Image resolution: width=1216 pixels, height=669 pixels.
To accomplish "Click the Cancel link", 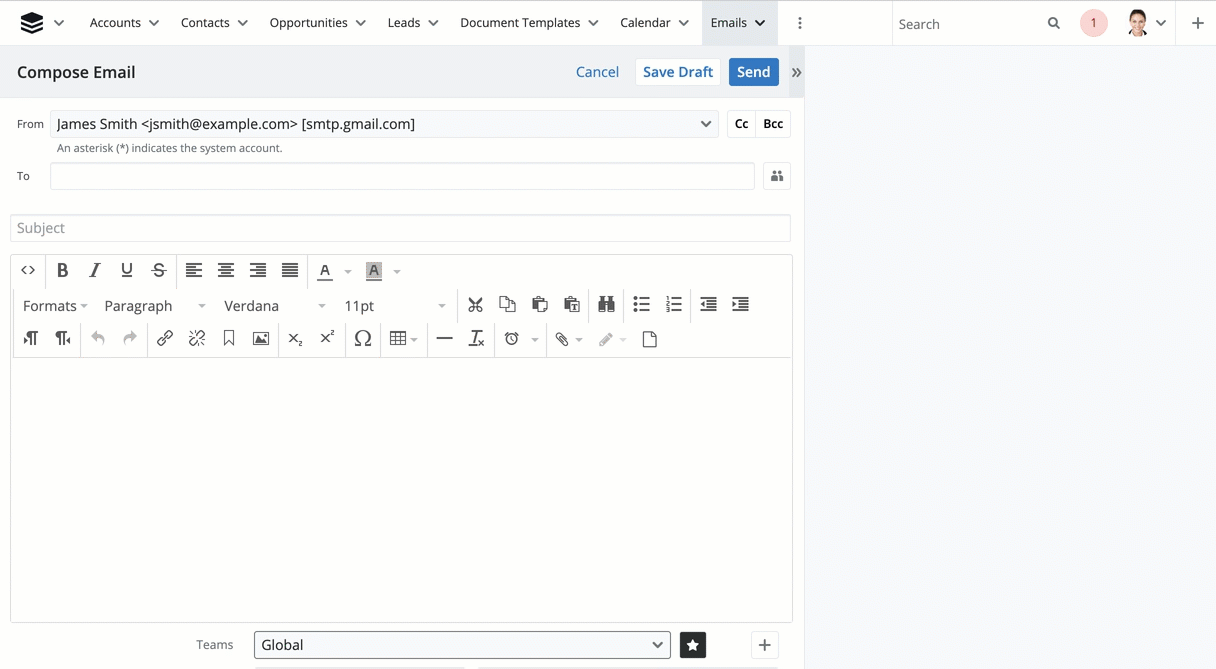I will coord(597,72).
